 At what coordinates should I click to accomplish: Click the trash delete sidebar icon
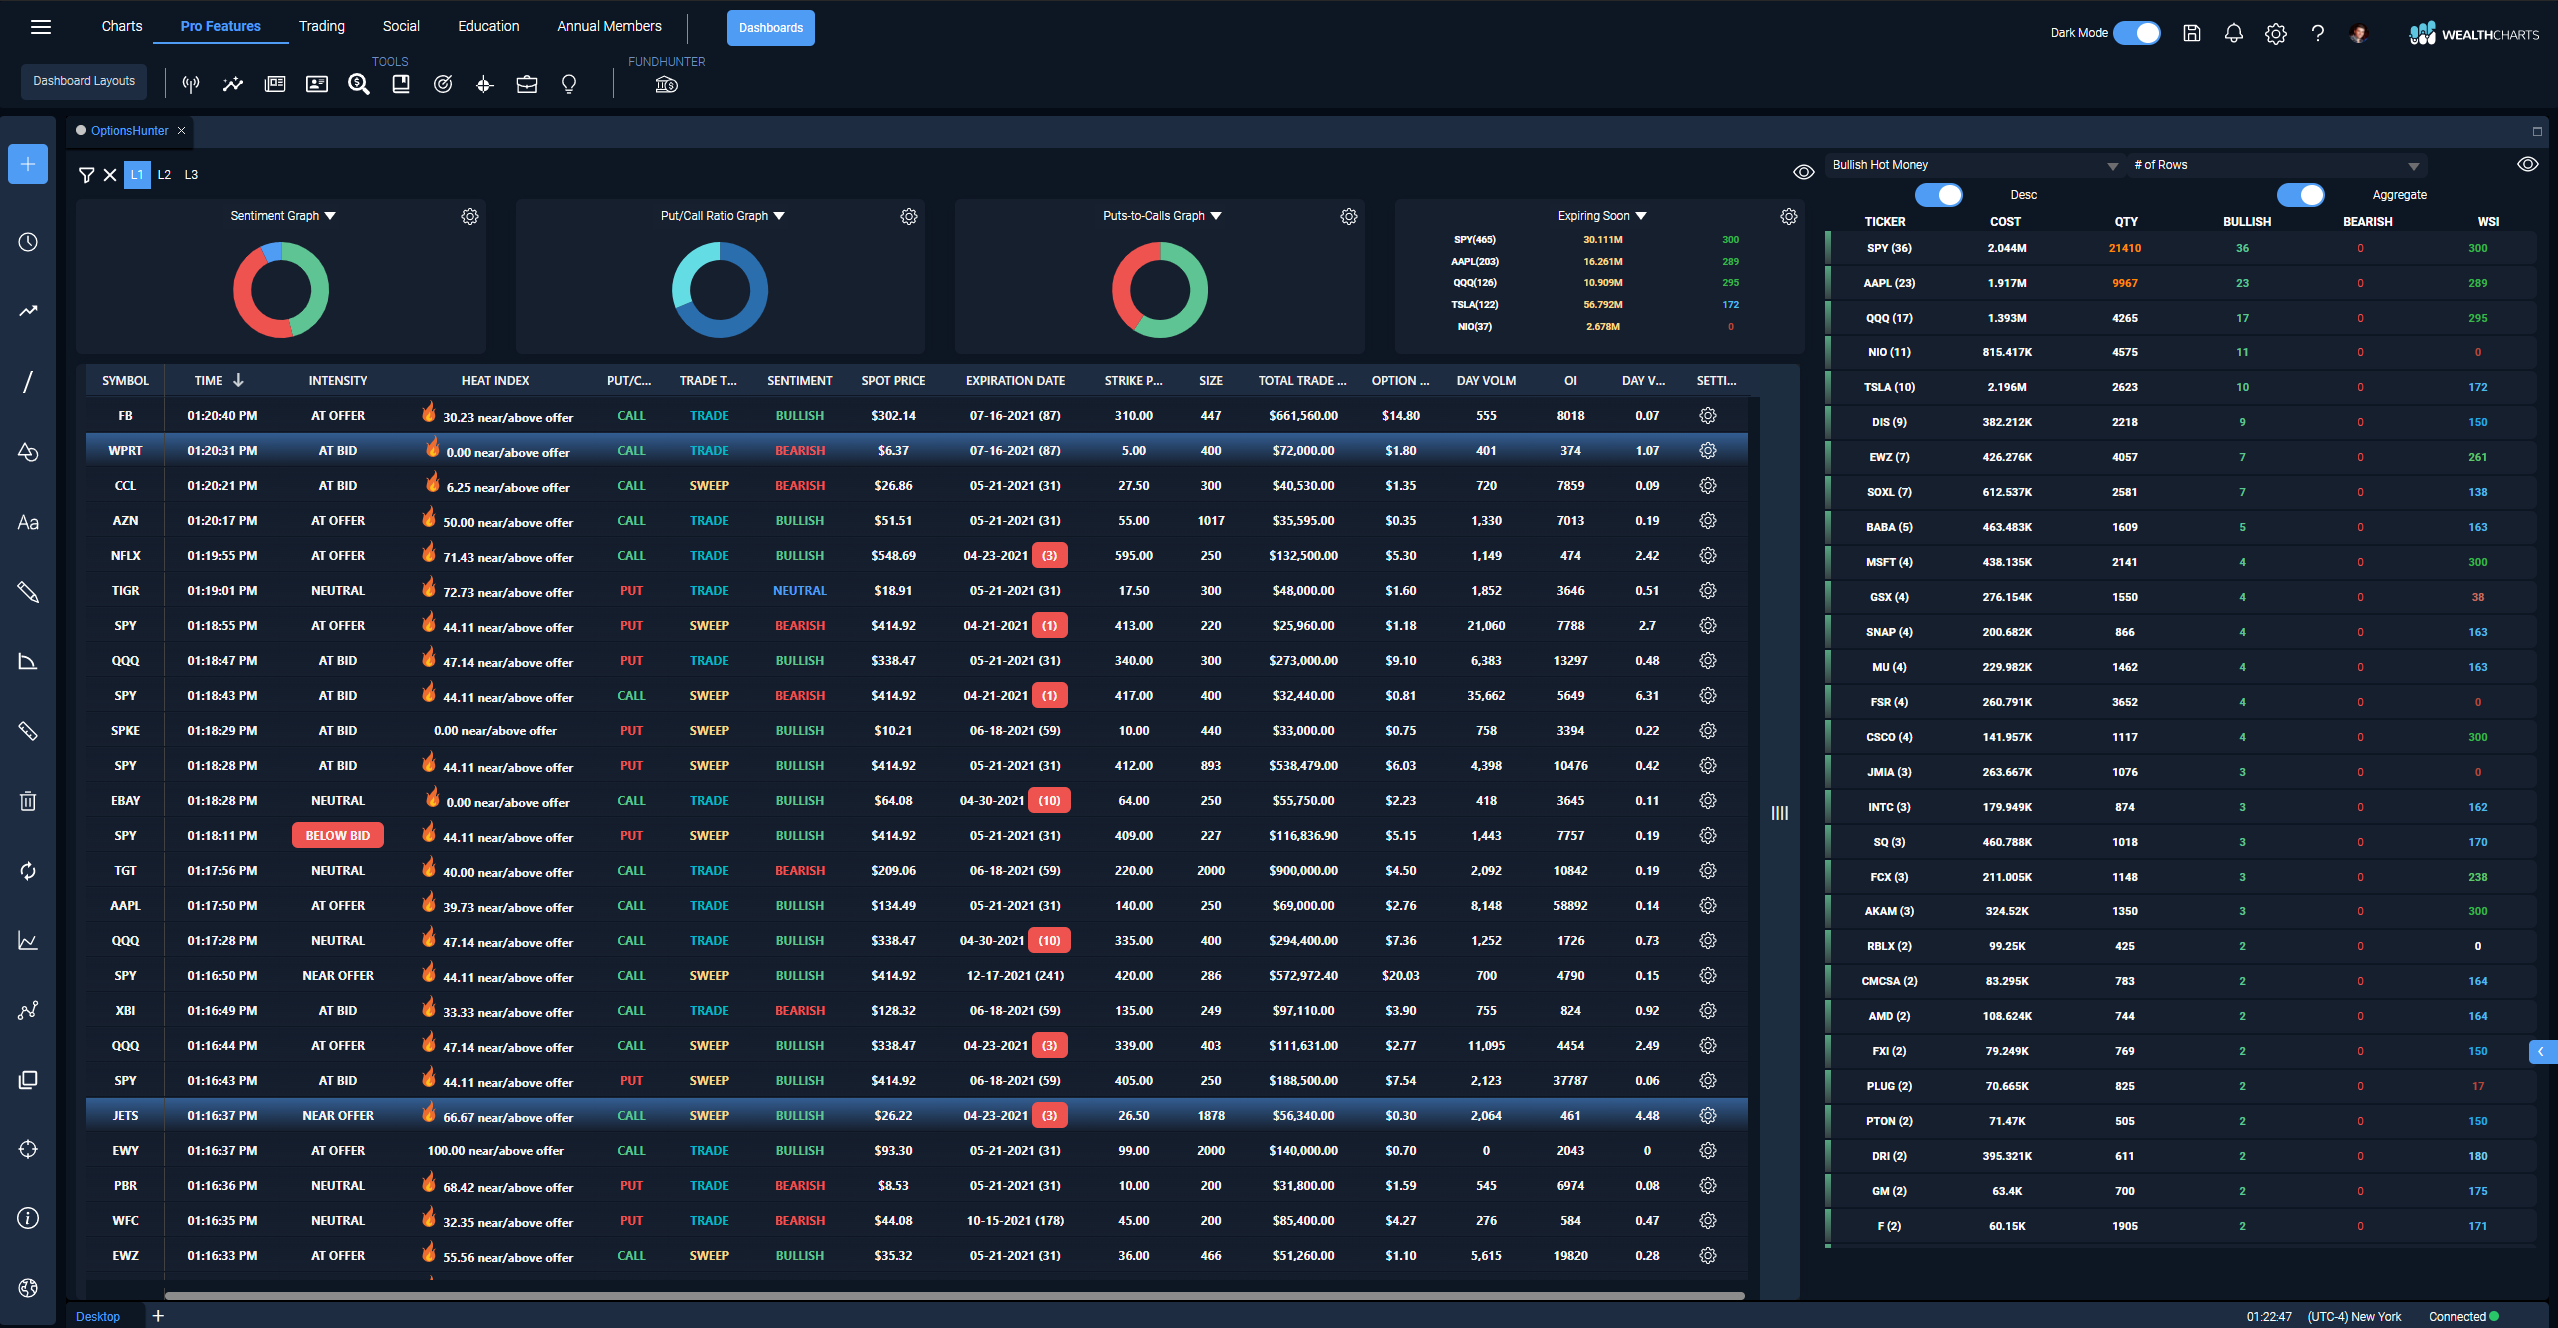coord(28,801)
